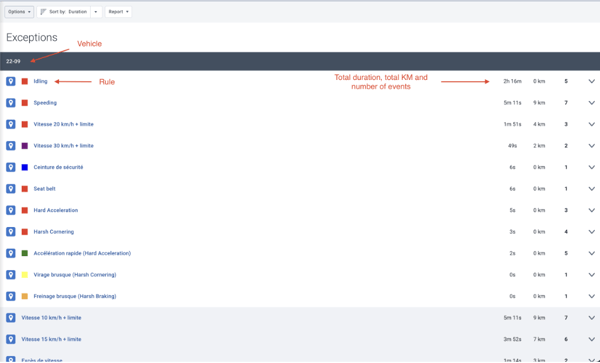
Task: Click the 1m 51s duration value
Action: point(512,124)
